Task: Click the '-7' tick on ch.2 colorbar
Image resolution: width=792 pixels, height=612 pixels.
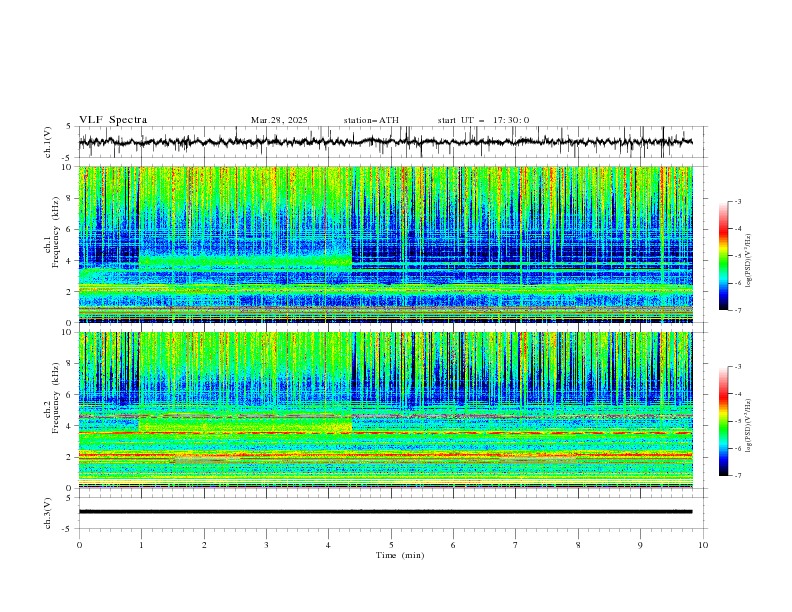Action: click(x=738, y=476)
